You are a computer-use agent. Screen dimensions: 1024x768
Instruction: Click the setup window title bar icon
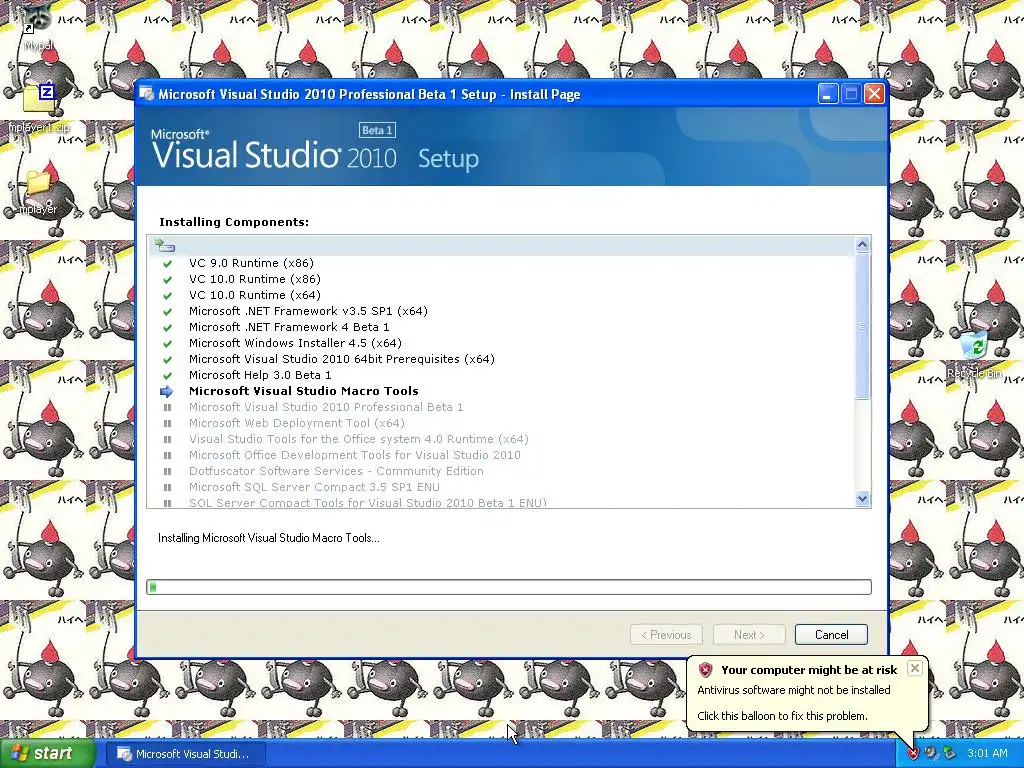(147, 94)
